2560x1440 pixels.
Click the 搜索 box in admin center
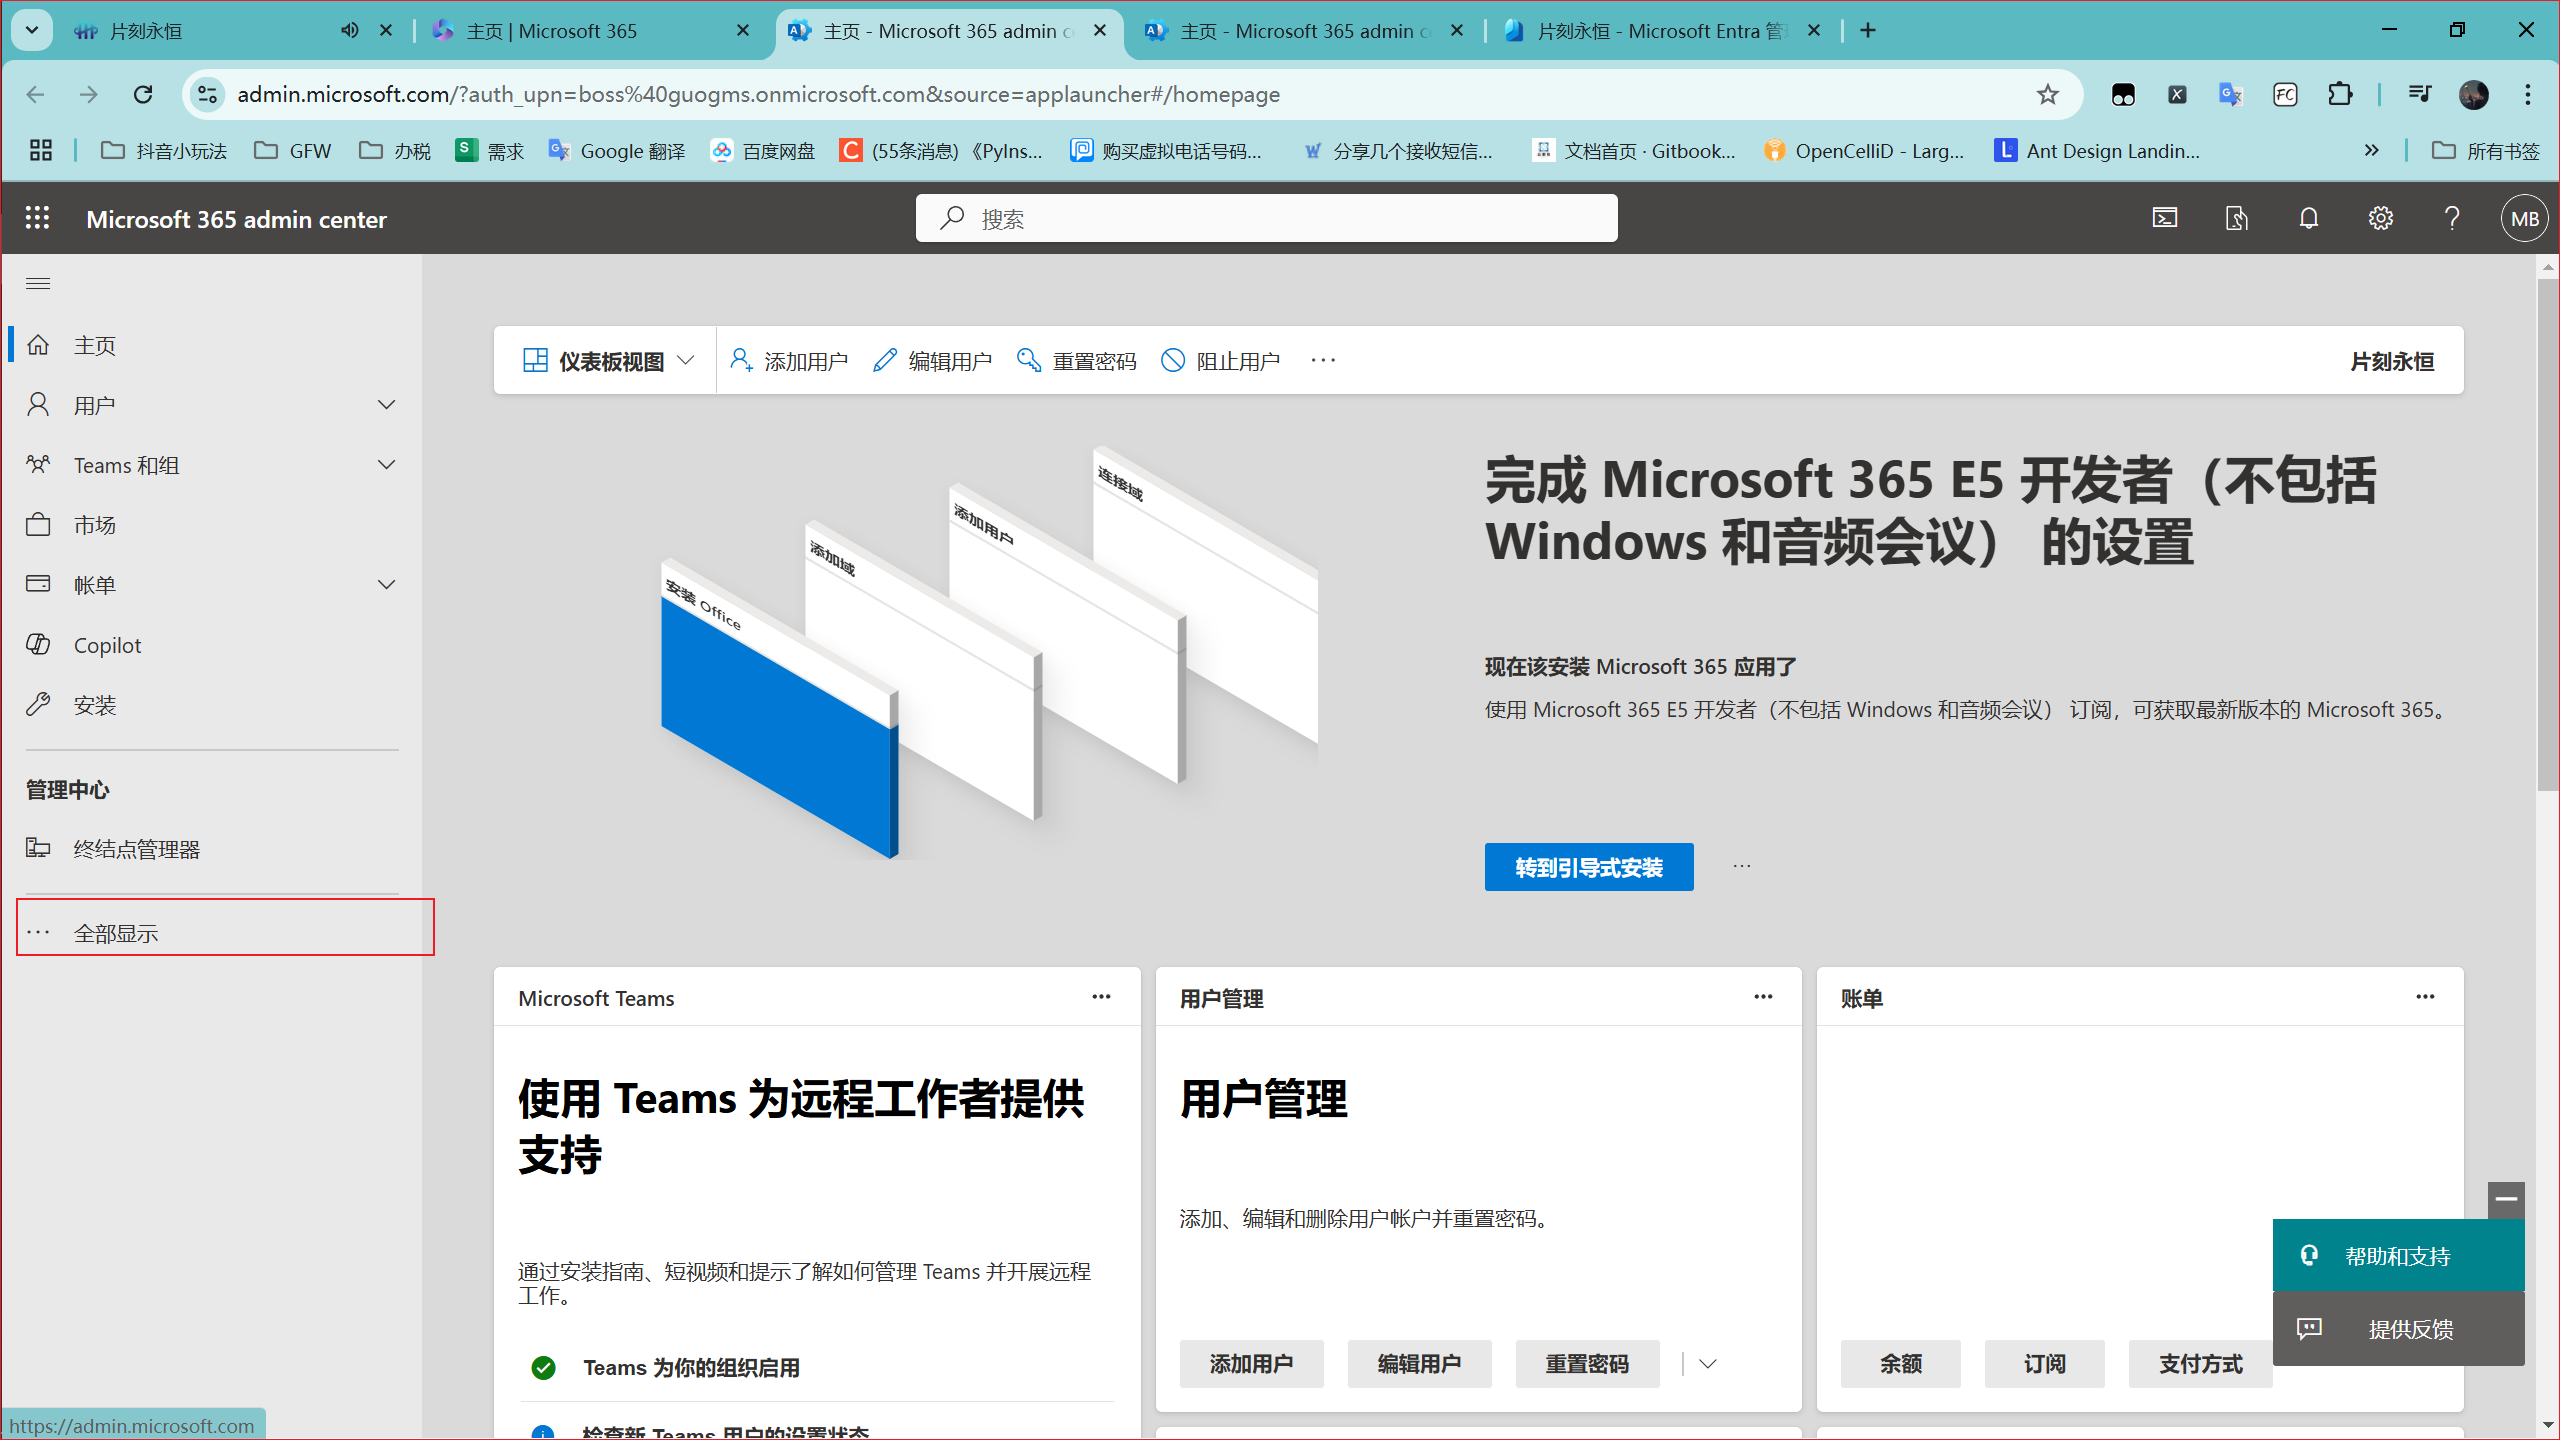1266,218
